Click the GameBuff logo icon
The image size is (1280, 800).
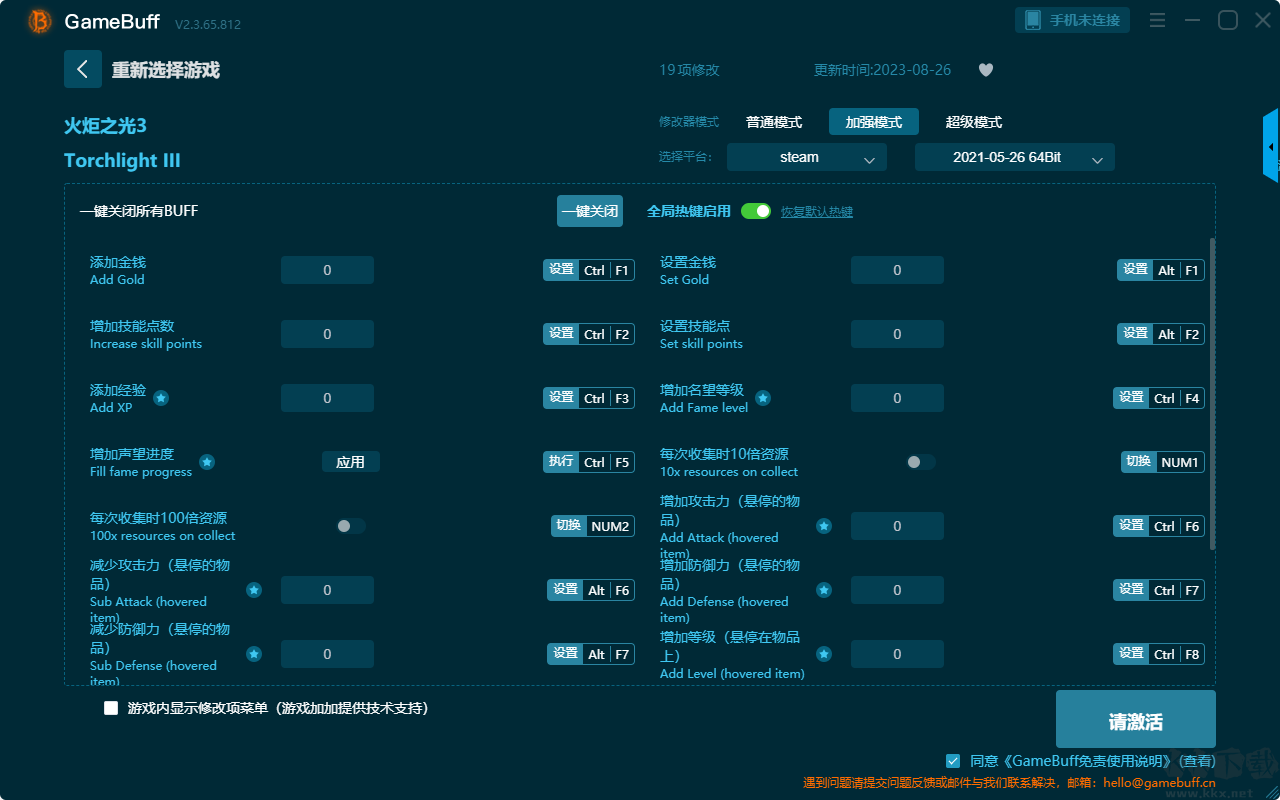tap(40, 21)
